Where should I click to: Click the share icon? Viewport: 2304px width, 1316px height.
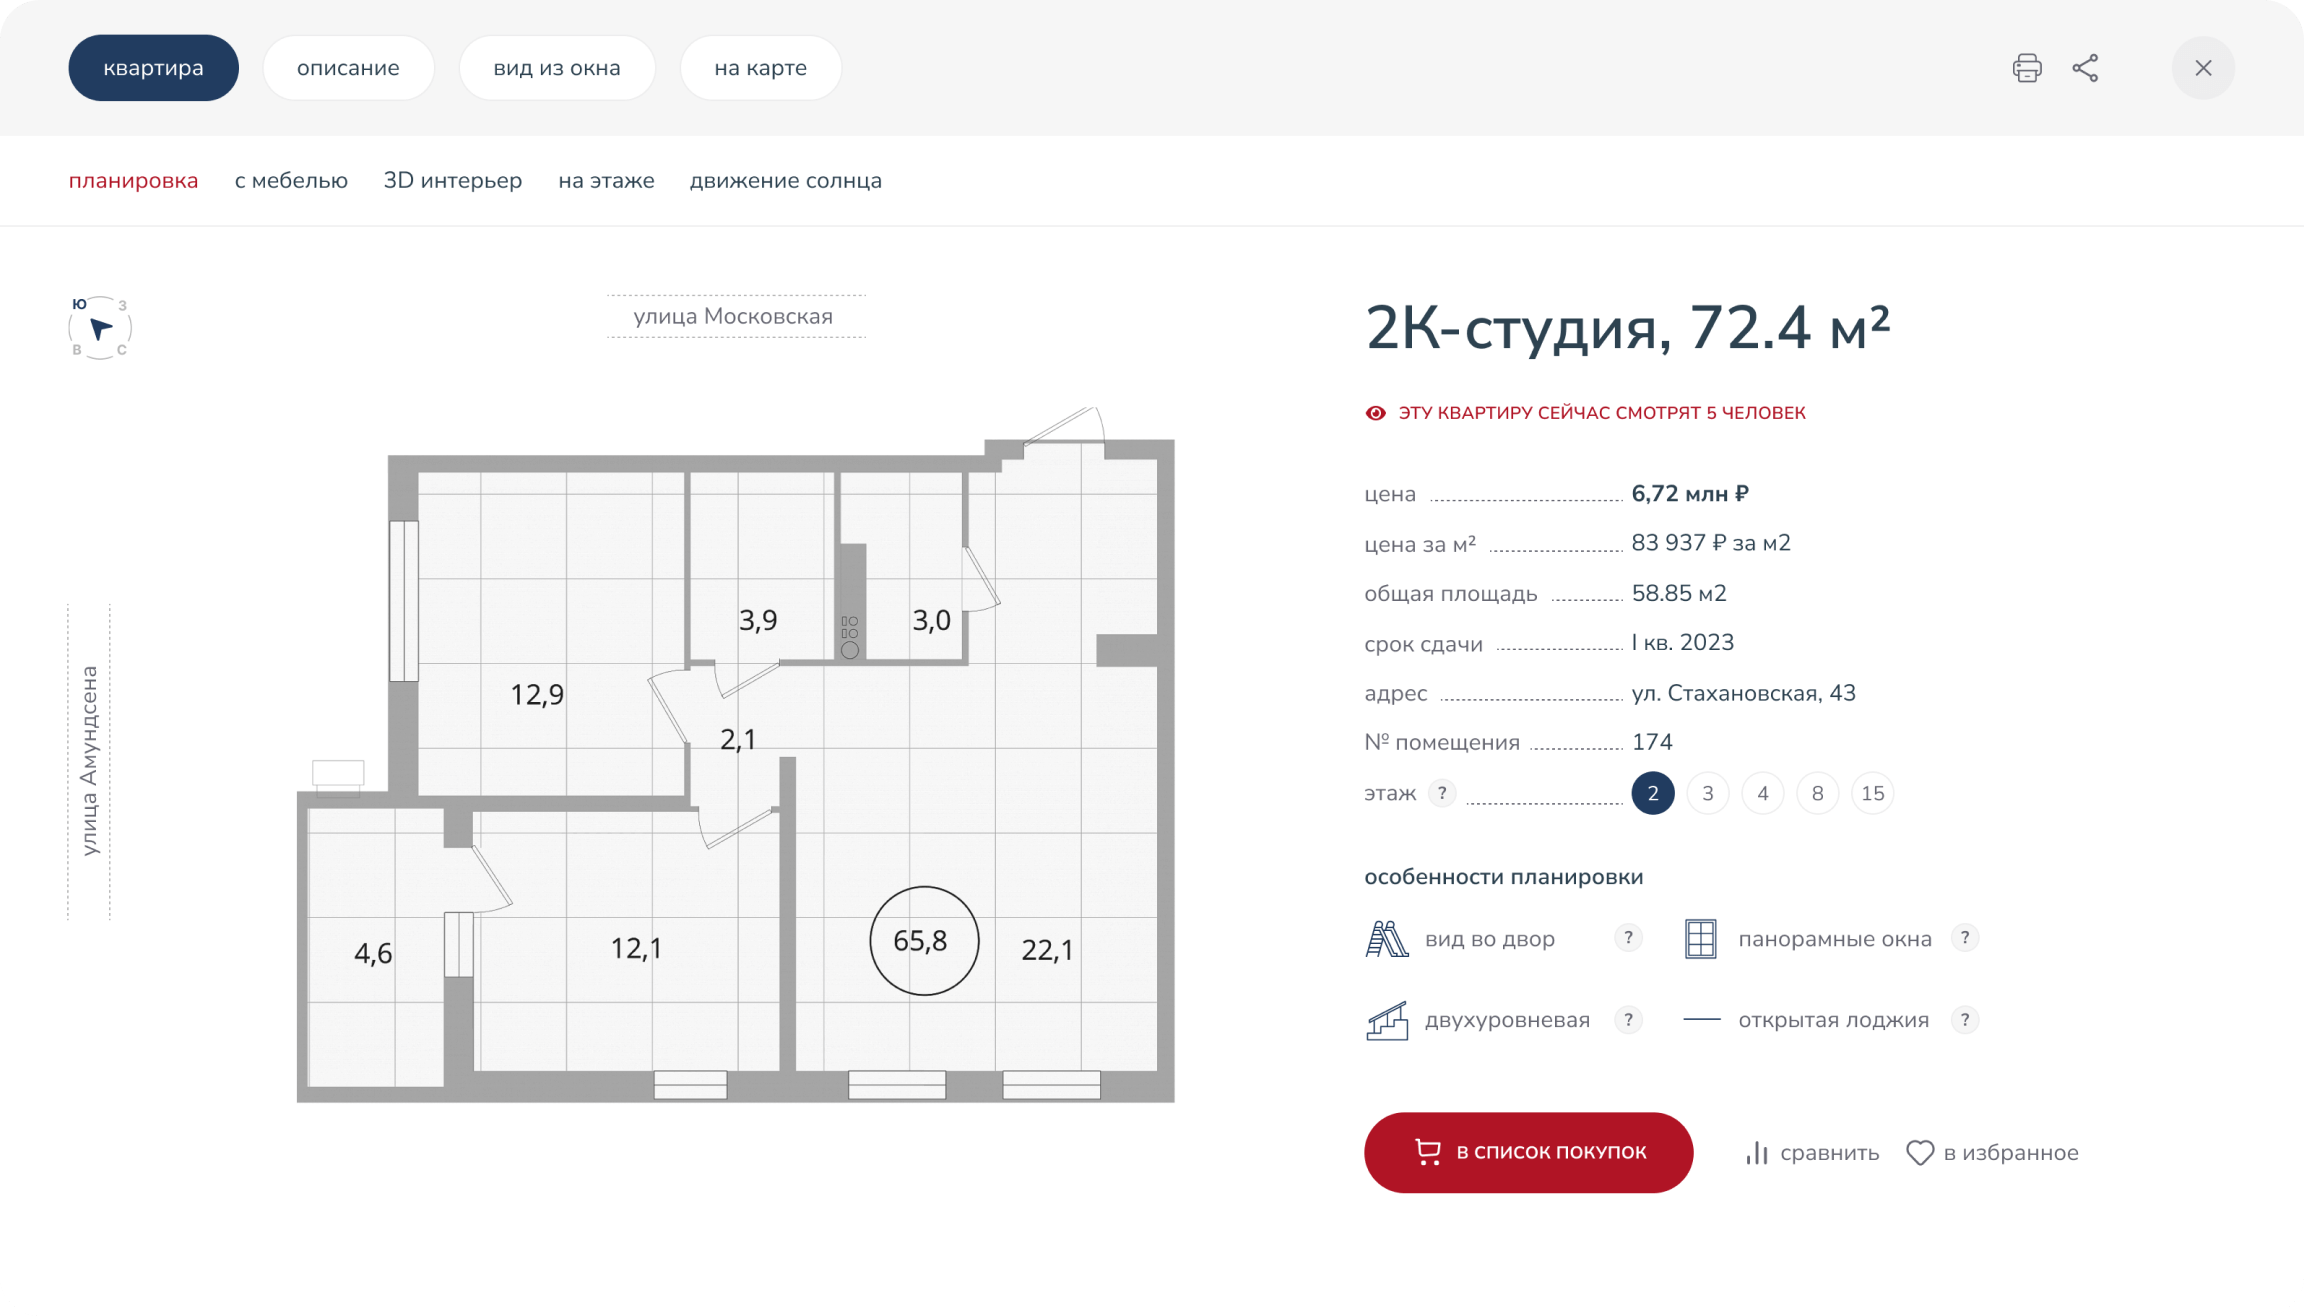point(2085,68)
